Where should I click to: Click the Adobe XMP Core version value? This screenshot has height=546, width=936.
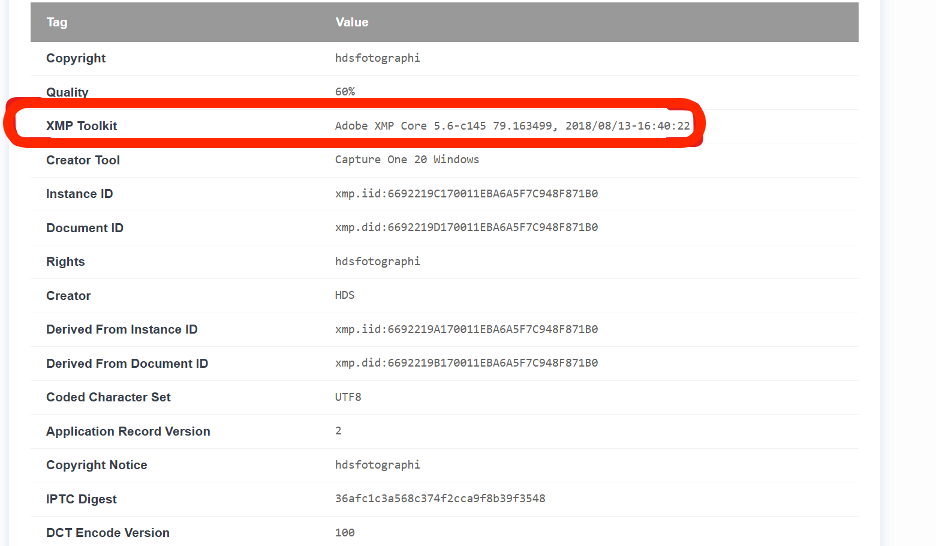pyautogui.click(x=512, y=126)
